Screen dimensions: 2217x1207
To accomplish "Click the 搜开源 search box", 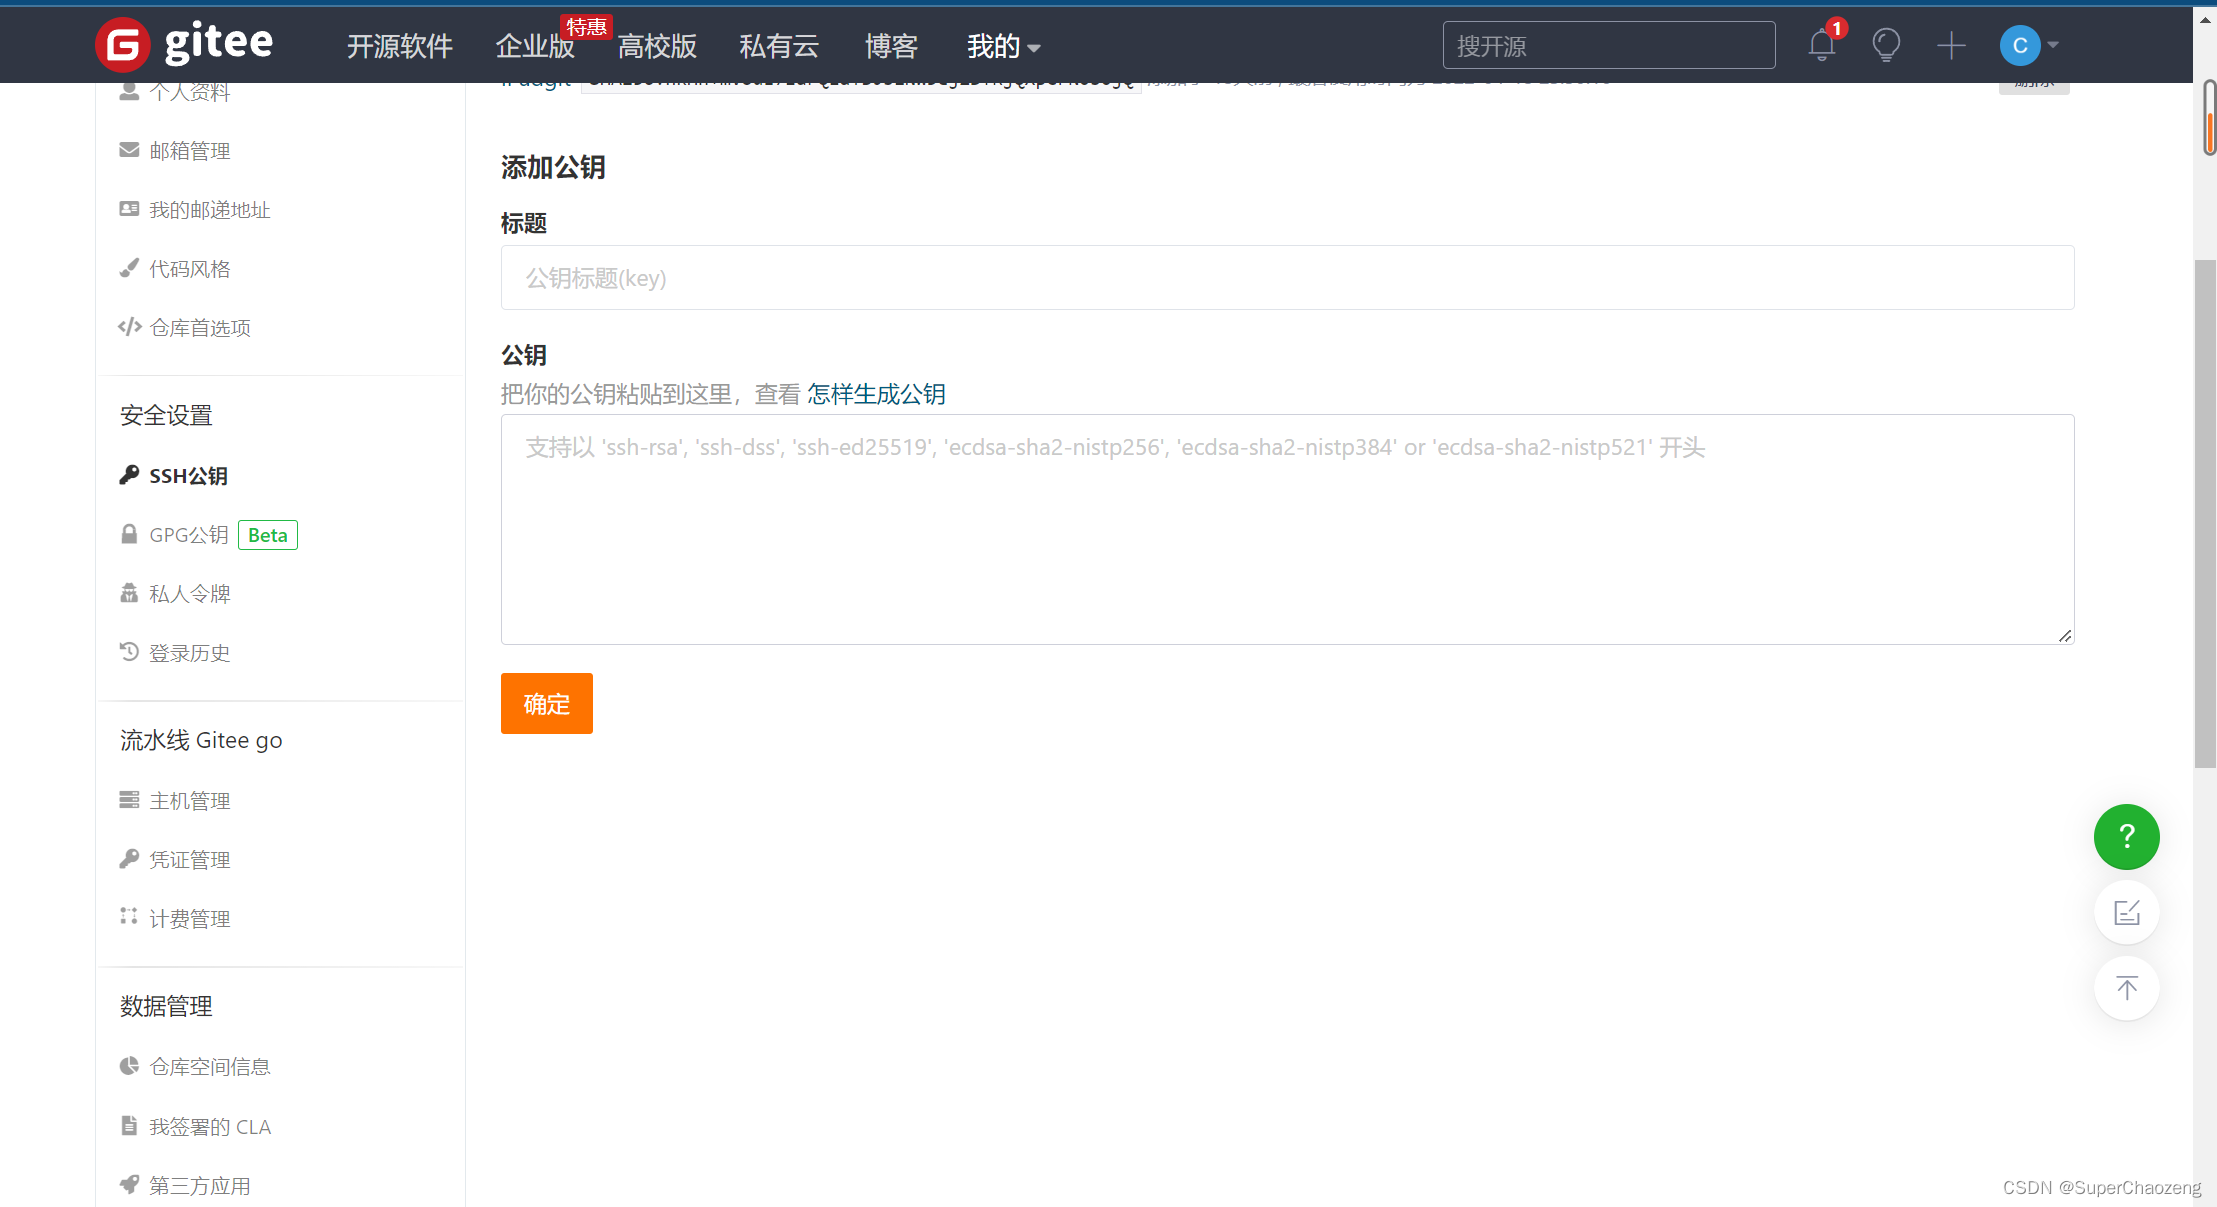I will [x=1608, y=46].
